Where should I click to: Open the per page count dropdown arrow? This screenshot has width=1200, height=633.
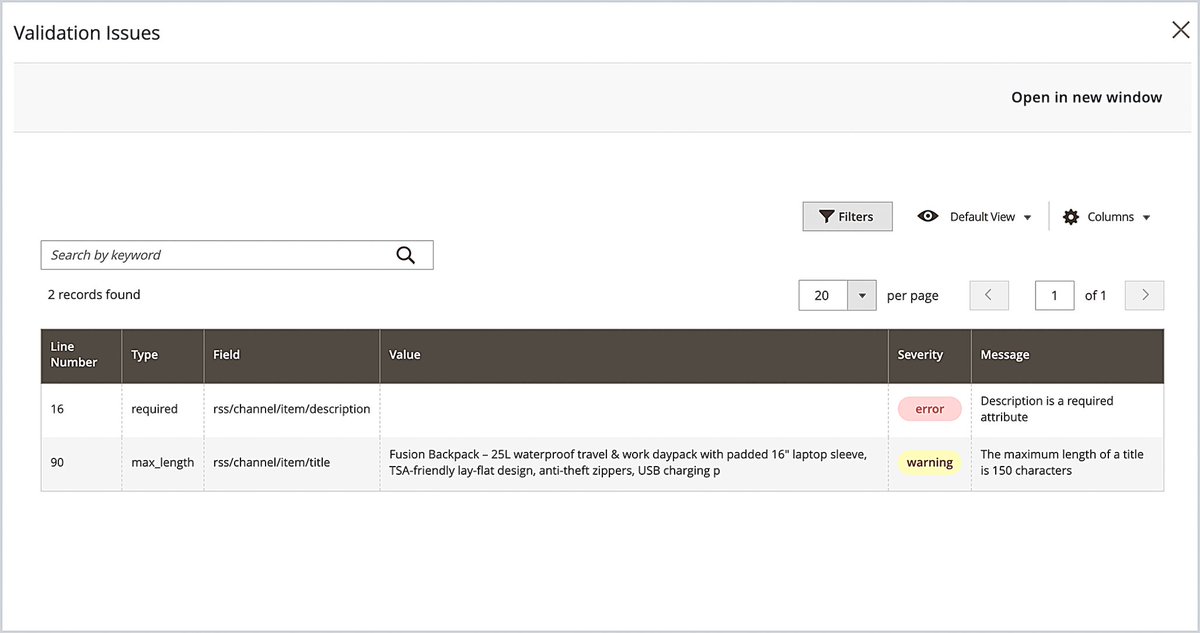coord(862,295)
